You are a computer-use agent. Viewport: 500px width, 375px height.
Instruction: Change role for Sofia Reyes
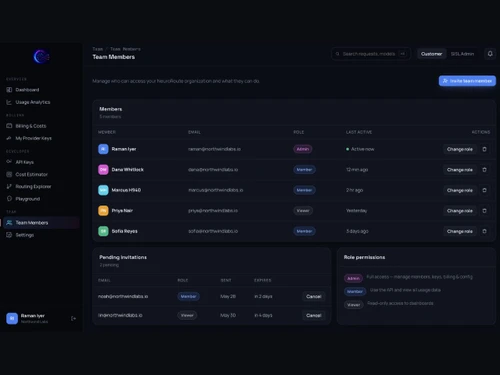click(x=460, y=231)
